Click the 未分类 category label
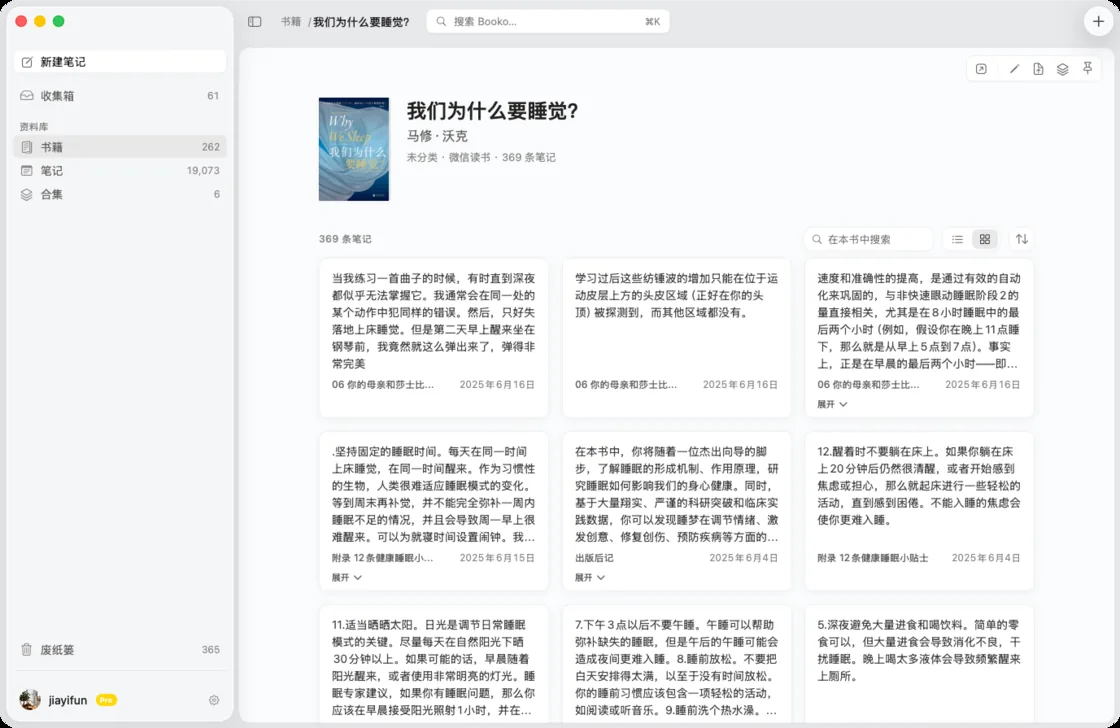1120x728 pixels. (422, 157)
